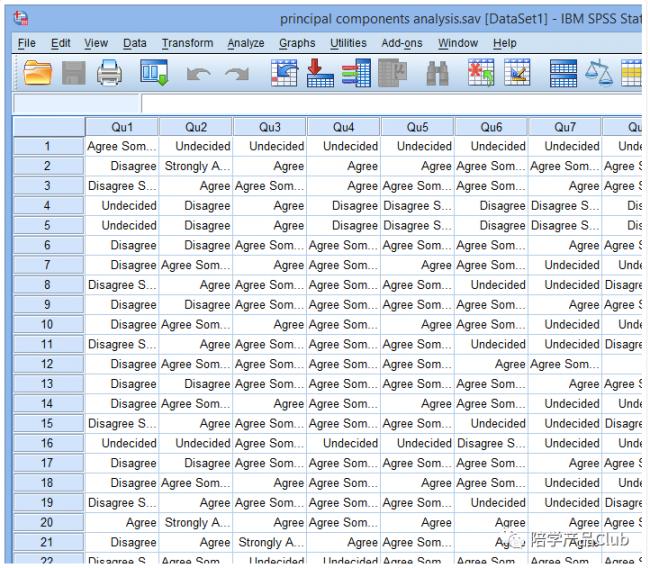This screenshot has width=650, height=568.
Task: Click the Go to Case icon
Action: pyautogui.click(x=284, y=73)
